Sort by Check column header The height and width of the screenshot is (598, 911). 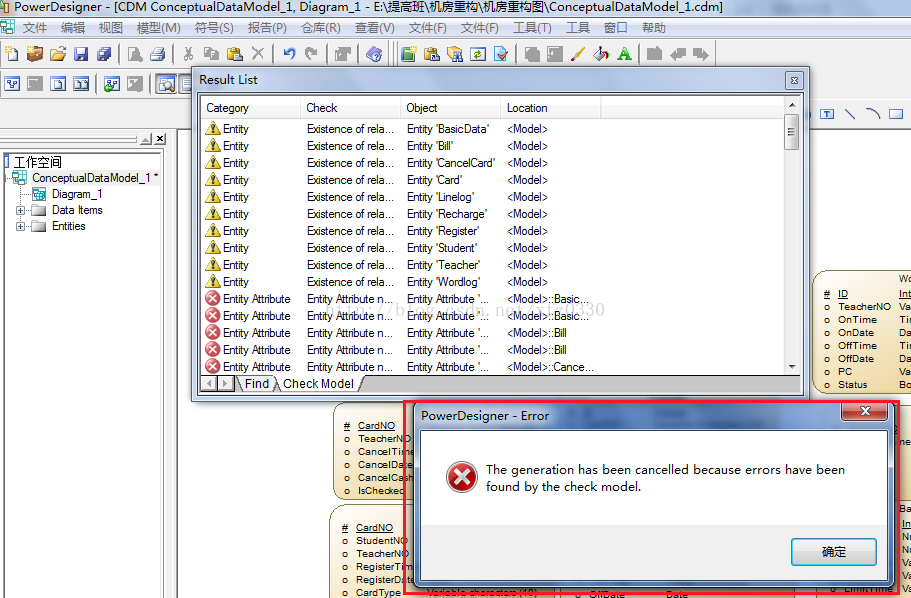point(350,108)
